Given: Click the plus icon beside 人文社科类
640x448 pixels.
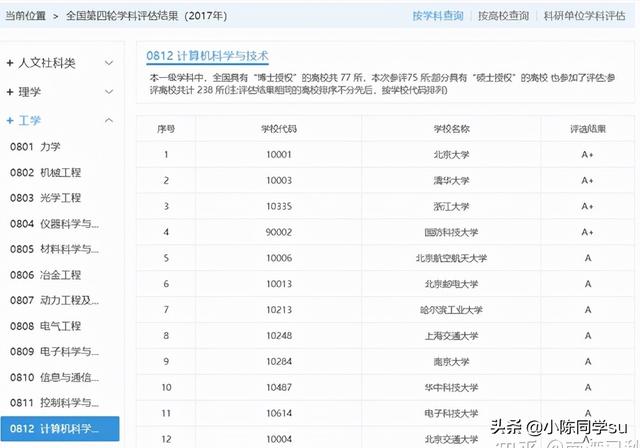Looking at the screenshot, I should click(x=10, y=63).
